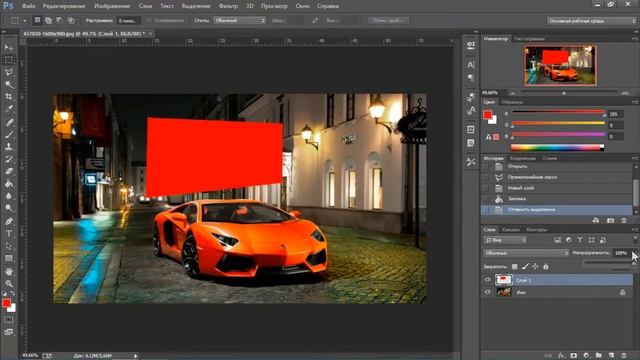Image resolution: width=640 pixels, height=360 pixels.
Task: Click the Уточн. край button
Action: tap(388, 20)
